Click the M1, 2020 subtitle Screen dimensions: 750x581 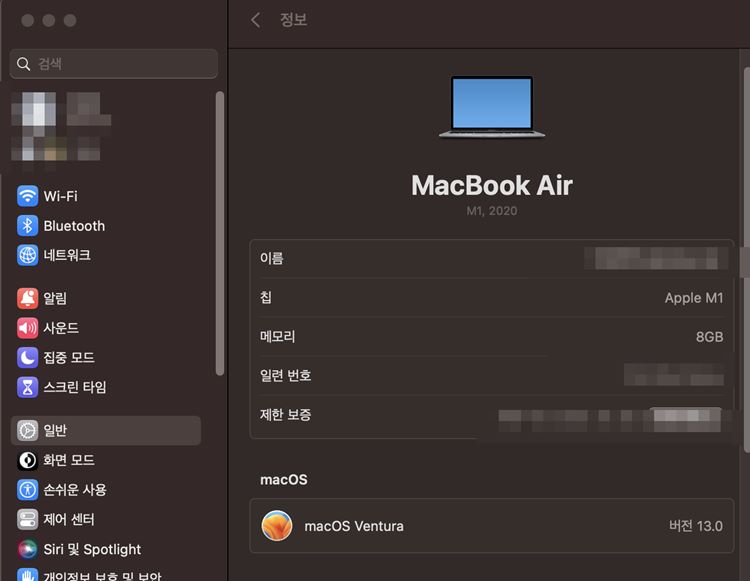click(x=492, y=211)
